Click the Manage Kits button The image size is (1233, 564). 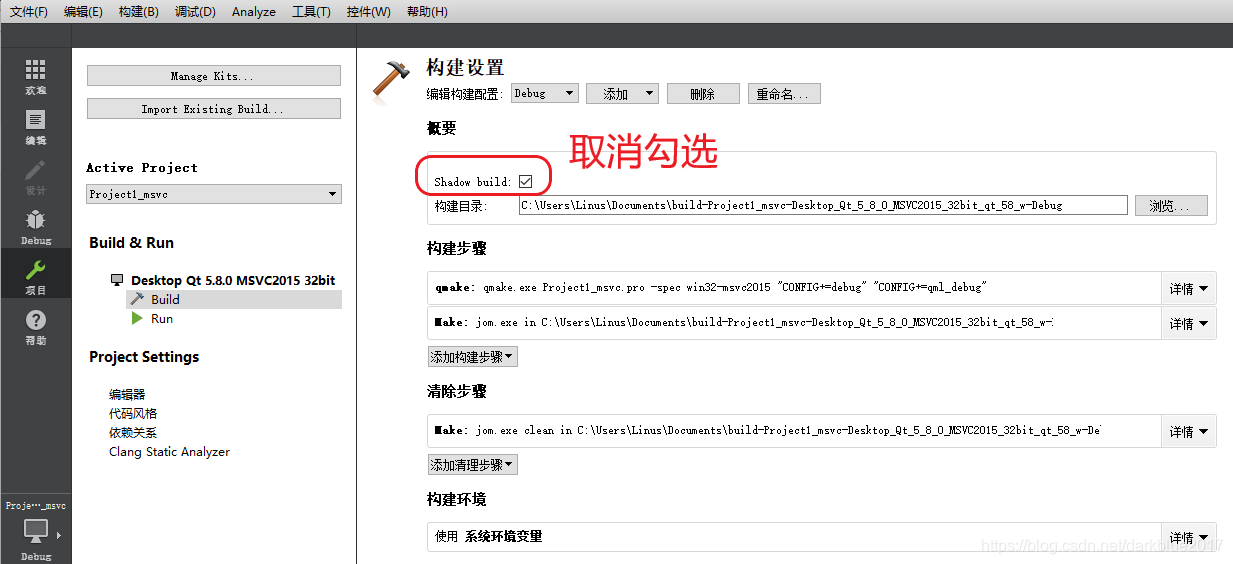click(214, 76)
